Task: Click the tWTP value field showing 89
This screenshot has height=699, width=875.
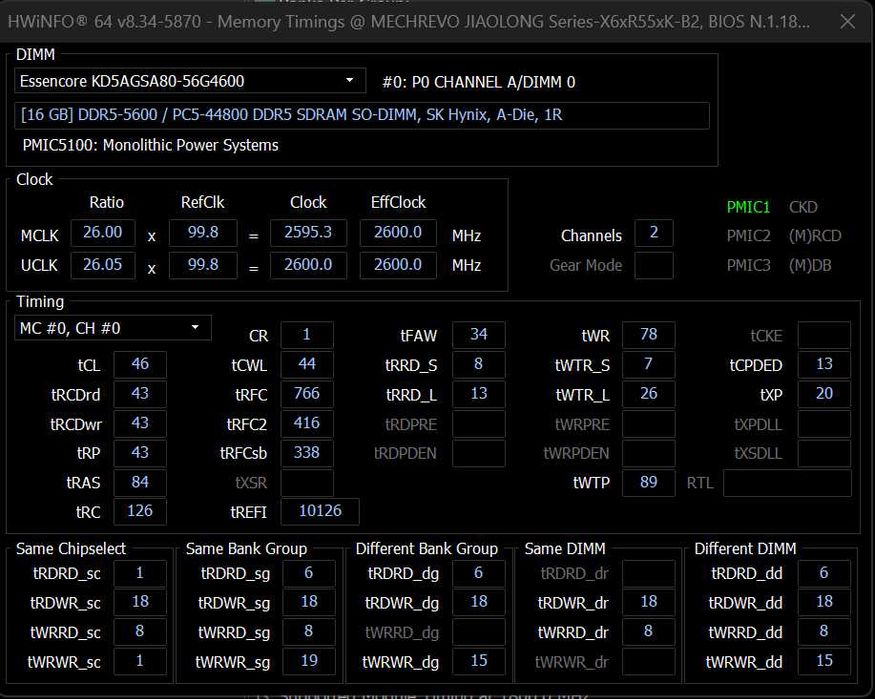Action: (648, 483)
